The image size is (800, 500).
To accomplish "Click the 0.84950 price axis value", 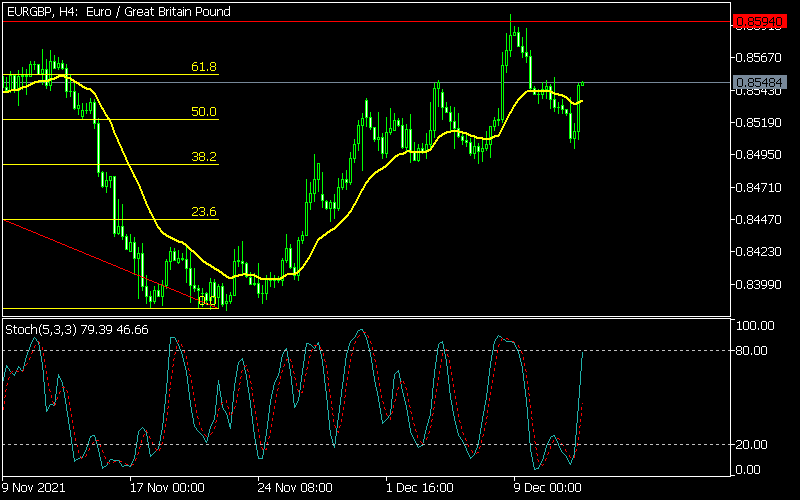I will [x=759, y=154].
